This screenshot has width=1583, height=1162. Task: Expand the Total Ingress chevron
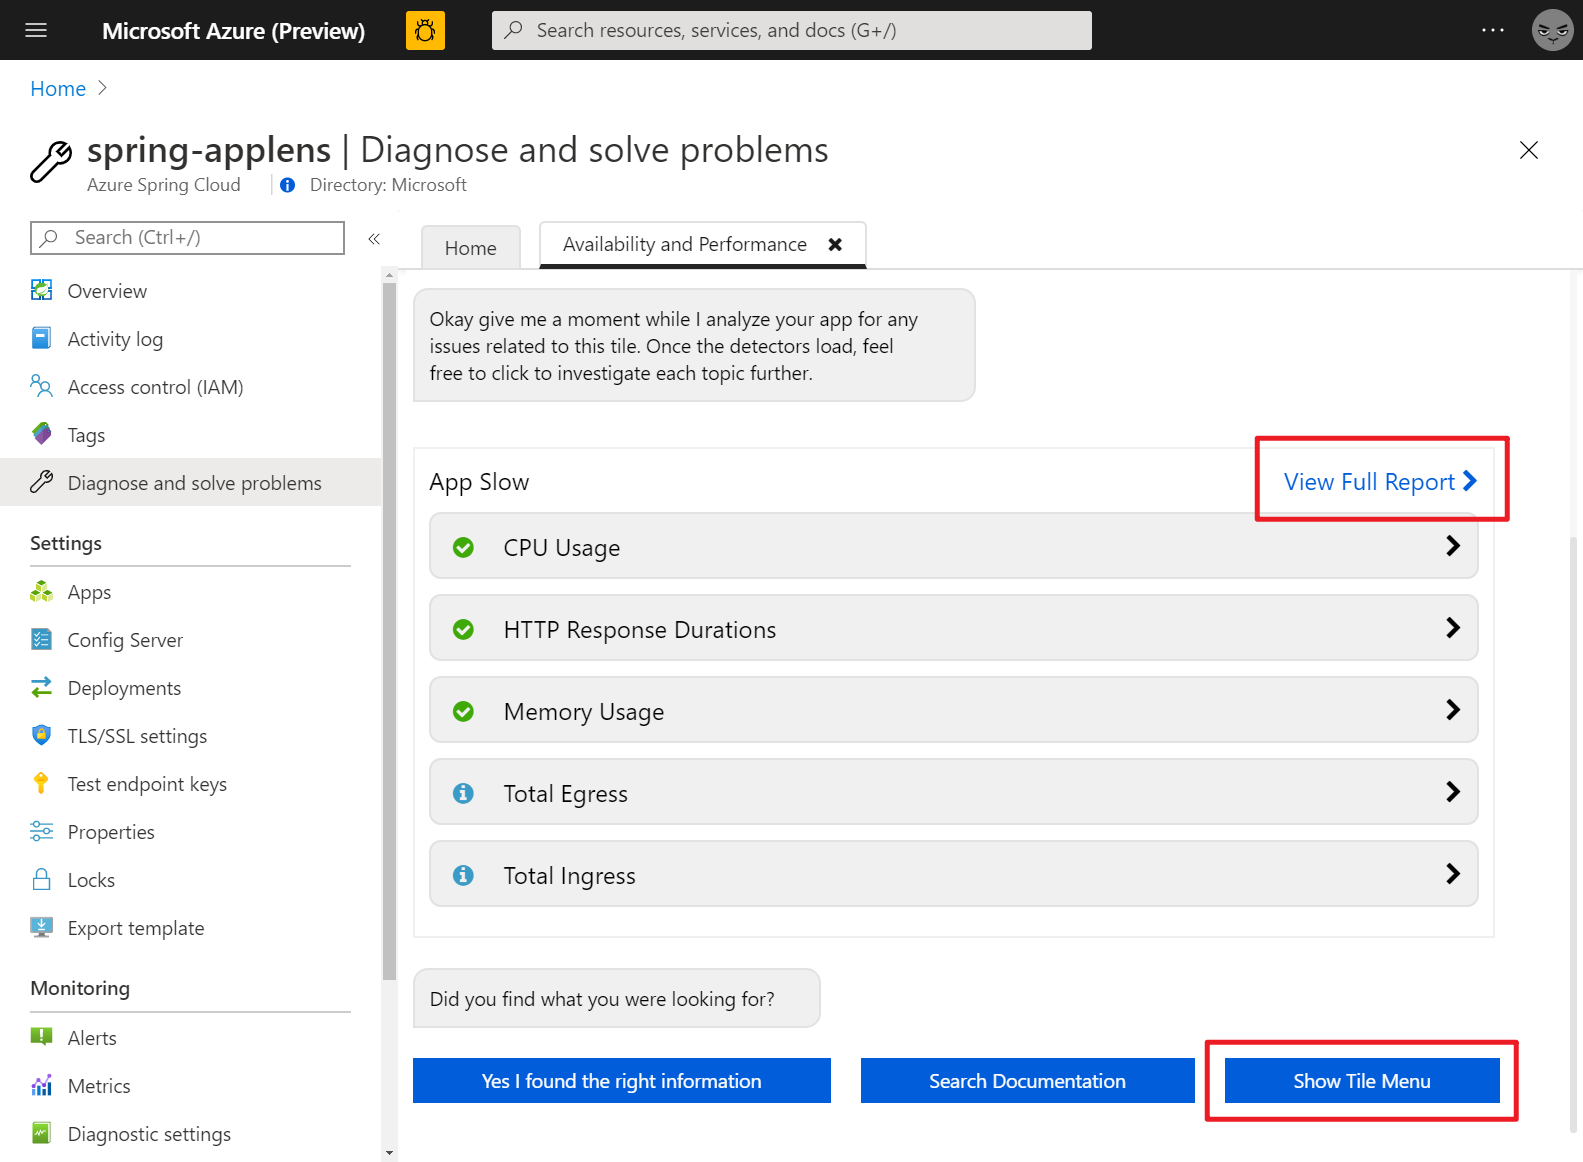click(x=1453, y=874)
